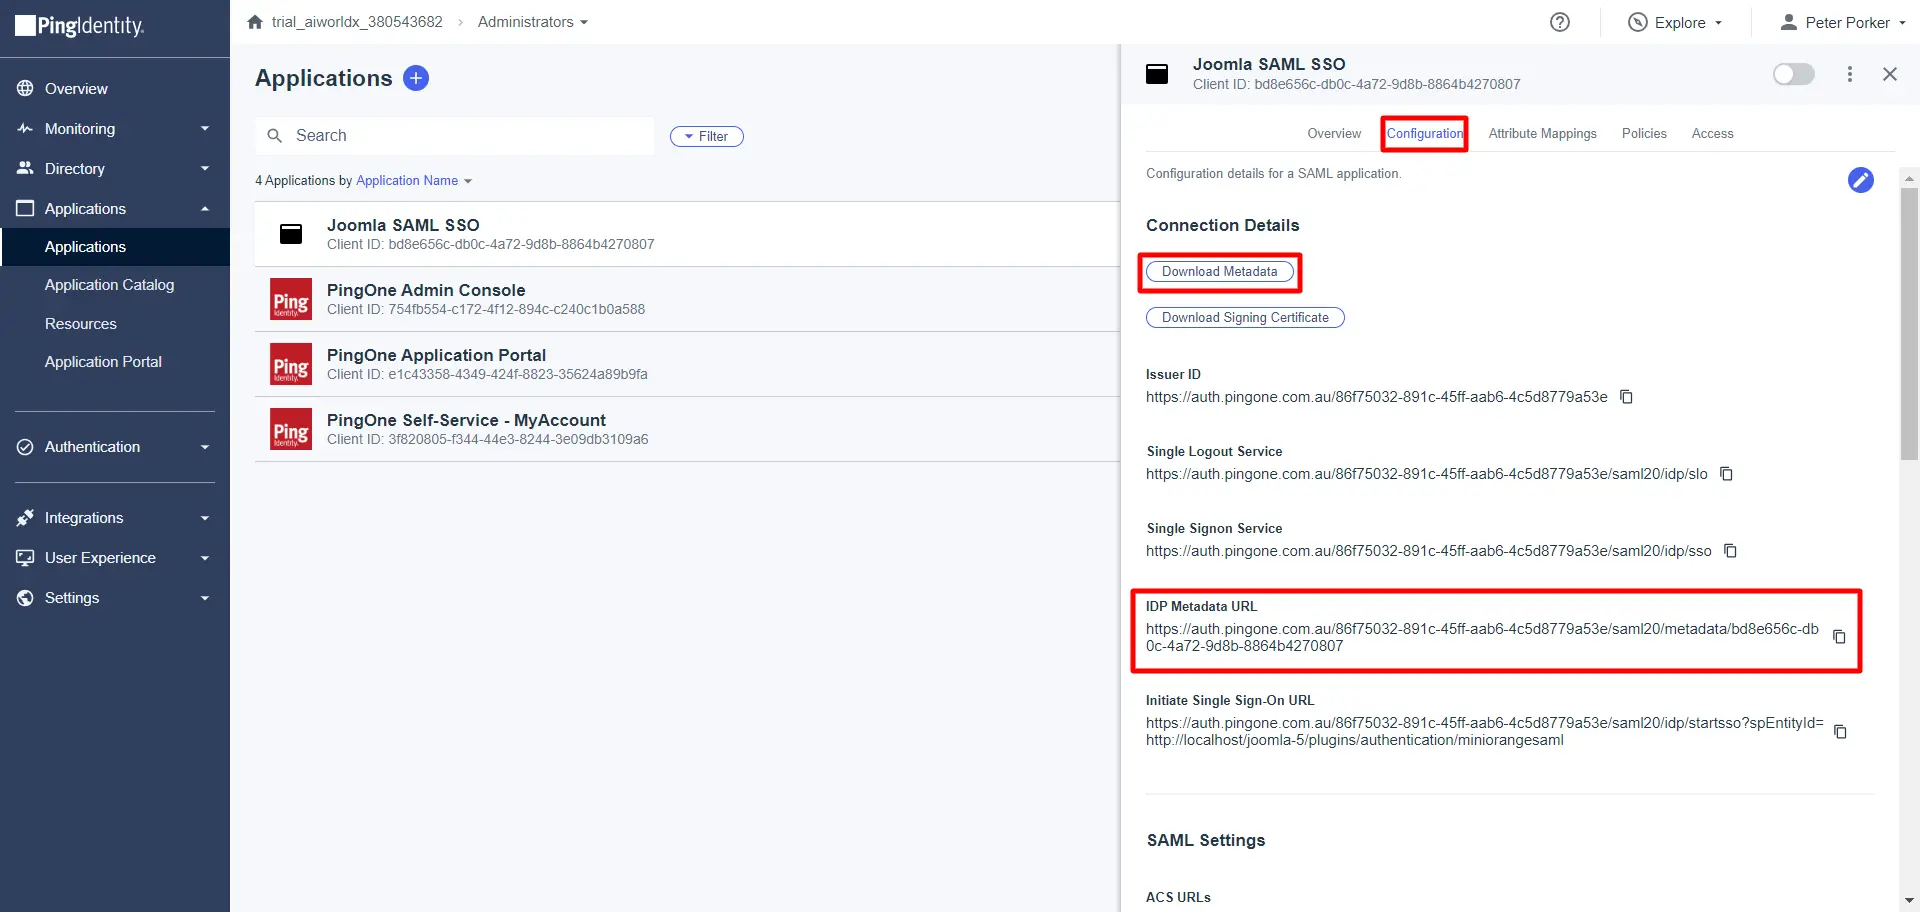Select Applications sub-item in sidebar
Image resolution: width=1920 pixels, height=912 pixels.
[115, 247]
